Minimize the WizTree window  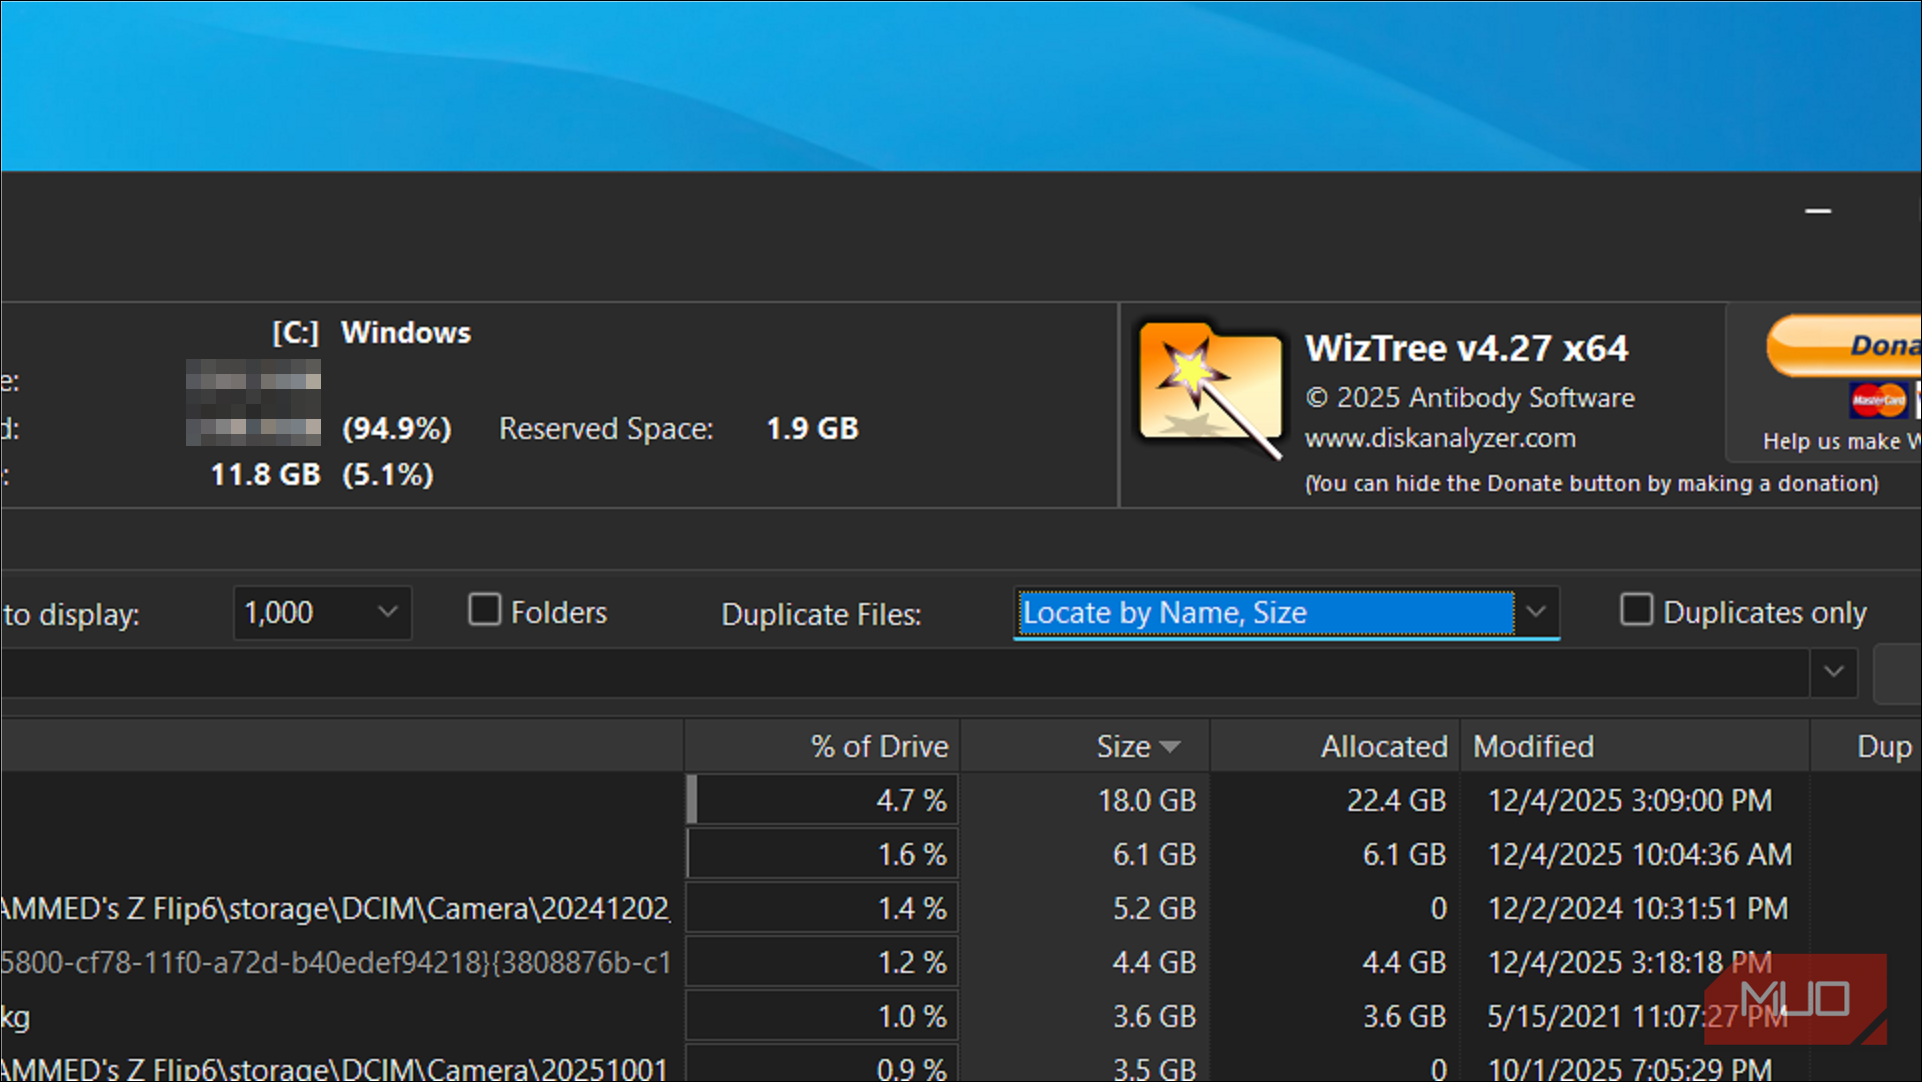click(1818, 211)
